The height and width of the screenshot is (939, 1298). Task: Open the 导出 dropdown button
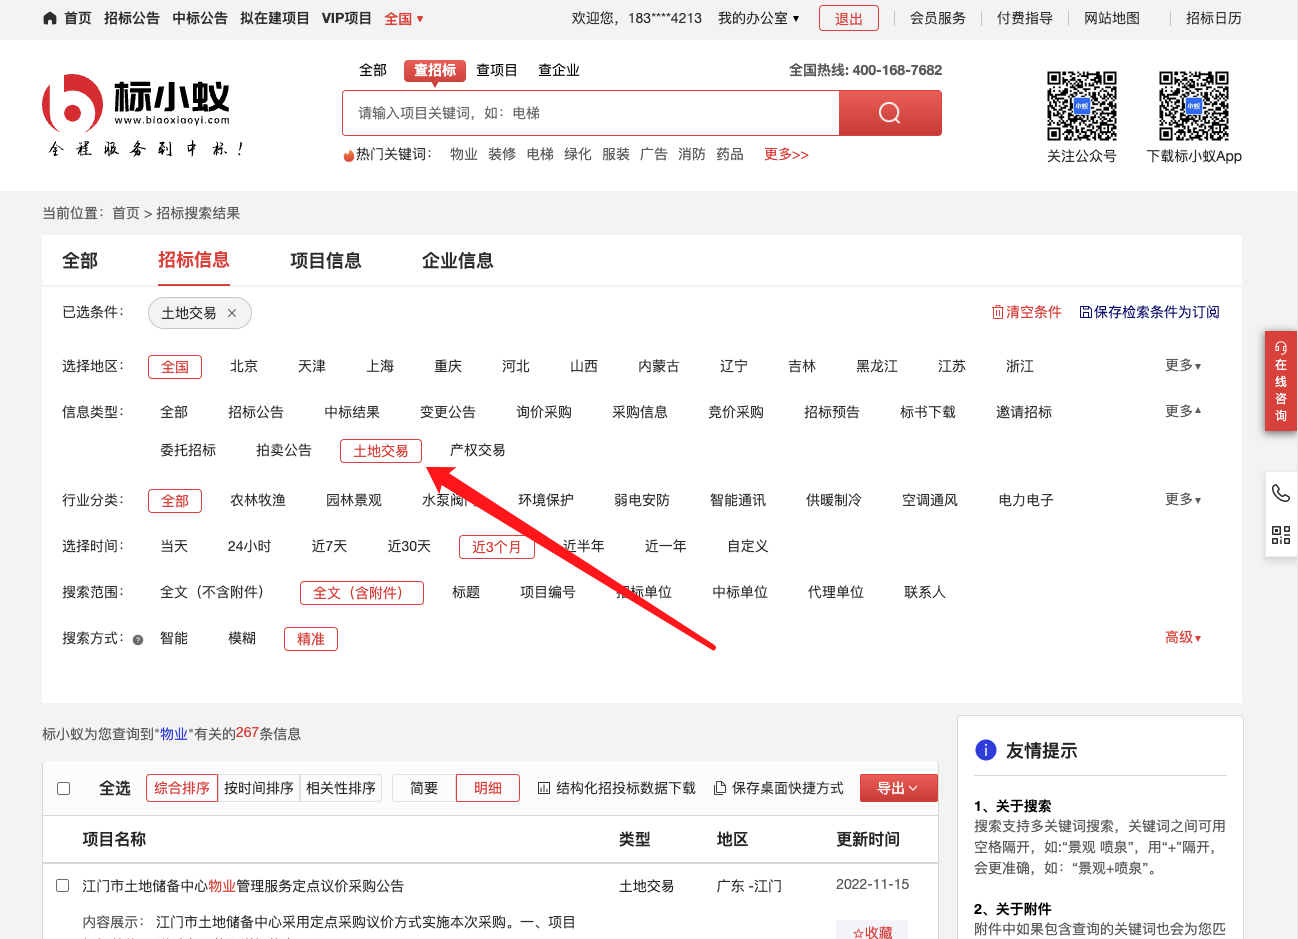tap(896, 788)
